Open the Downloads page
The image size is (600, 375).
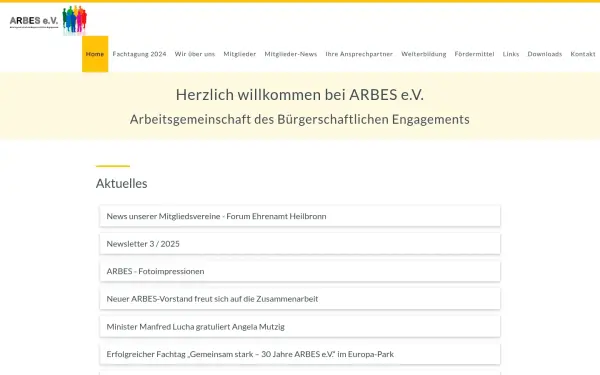[x=545, y=54]
